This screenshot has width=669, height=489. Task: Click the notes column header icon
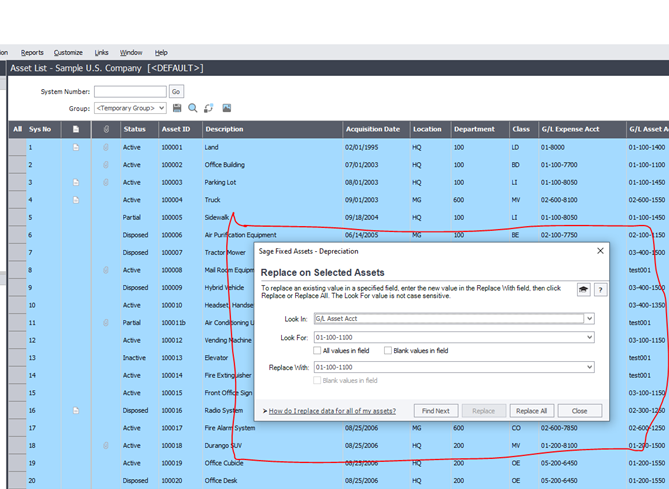(76, 129)
